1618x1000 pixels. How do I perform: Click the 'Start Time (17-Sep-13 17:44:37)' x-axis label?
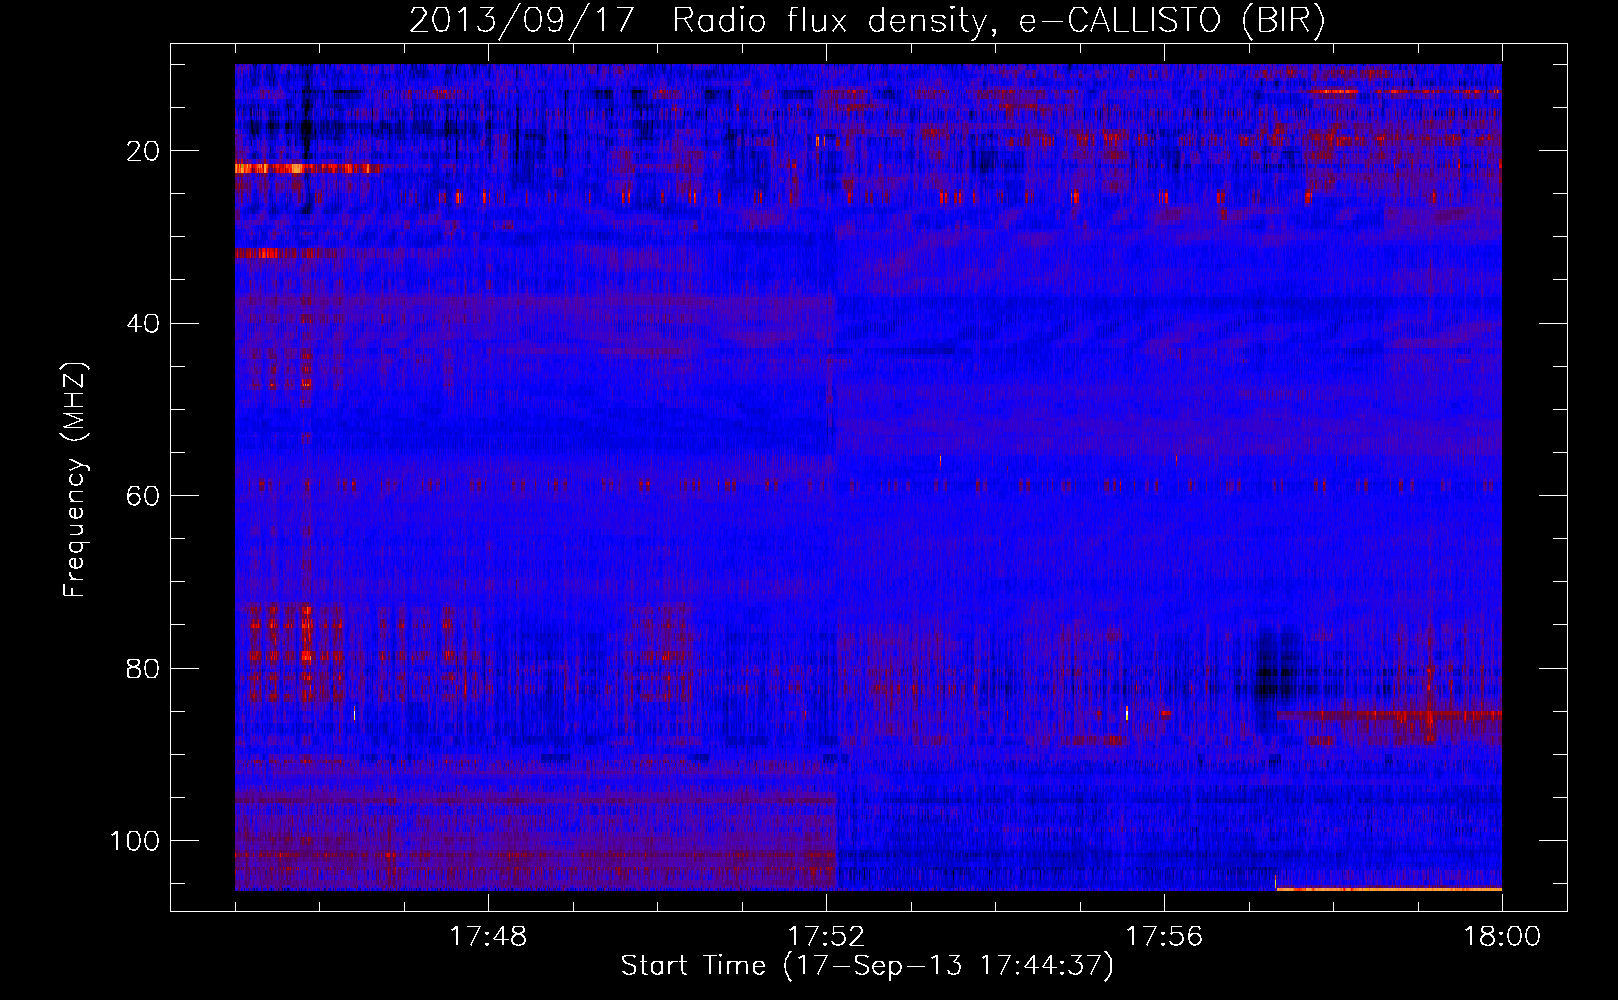(x=867, y=966)
